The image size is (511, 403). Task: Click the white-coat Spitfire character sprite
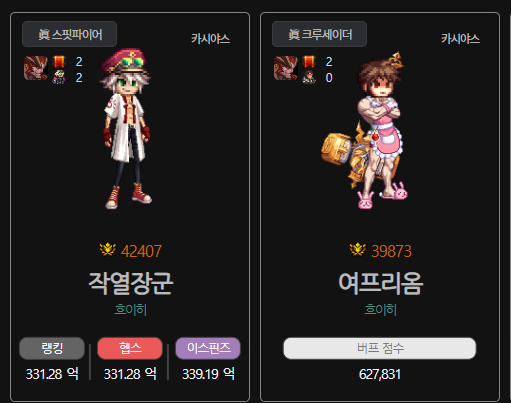(126, 129)
